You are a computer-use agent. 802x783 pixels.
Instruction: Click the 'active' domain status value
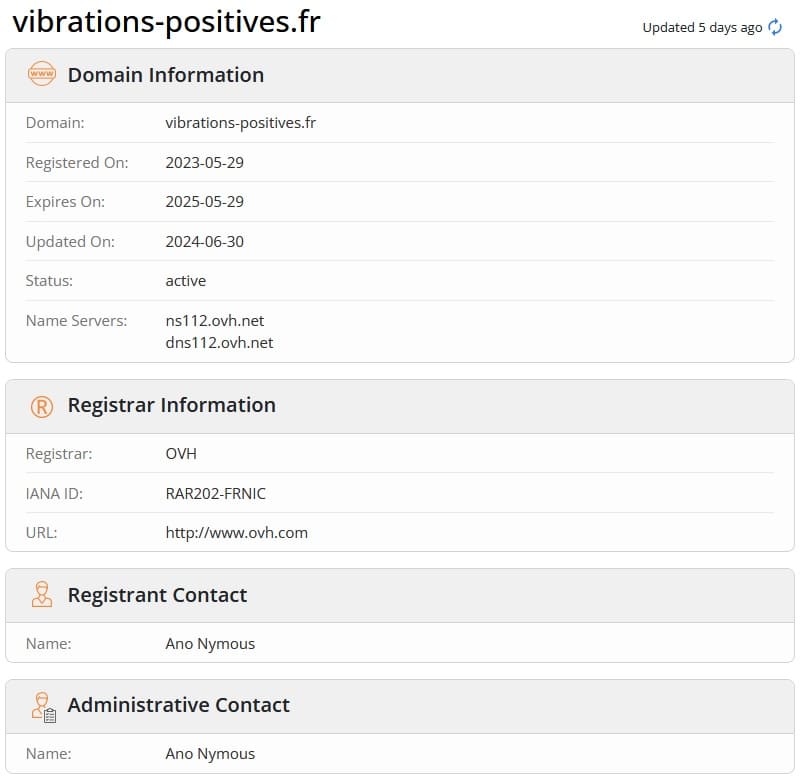tap(185, 280)
